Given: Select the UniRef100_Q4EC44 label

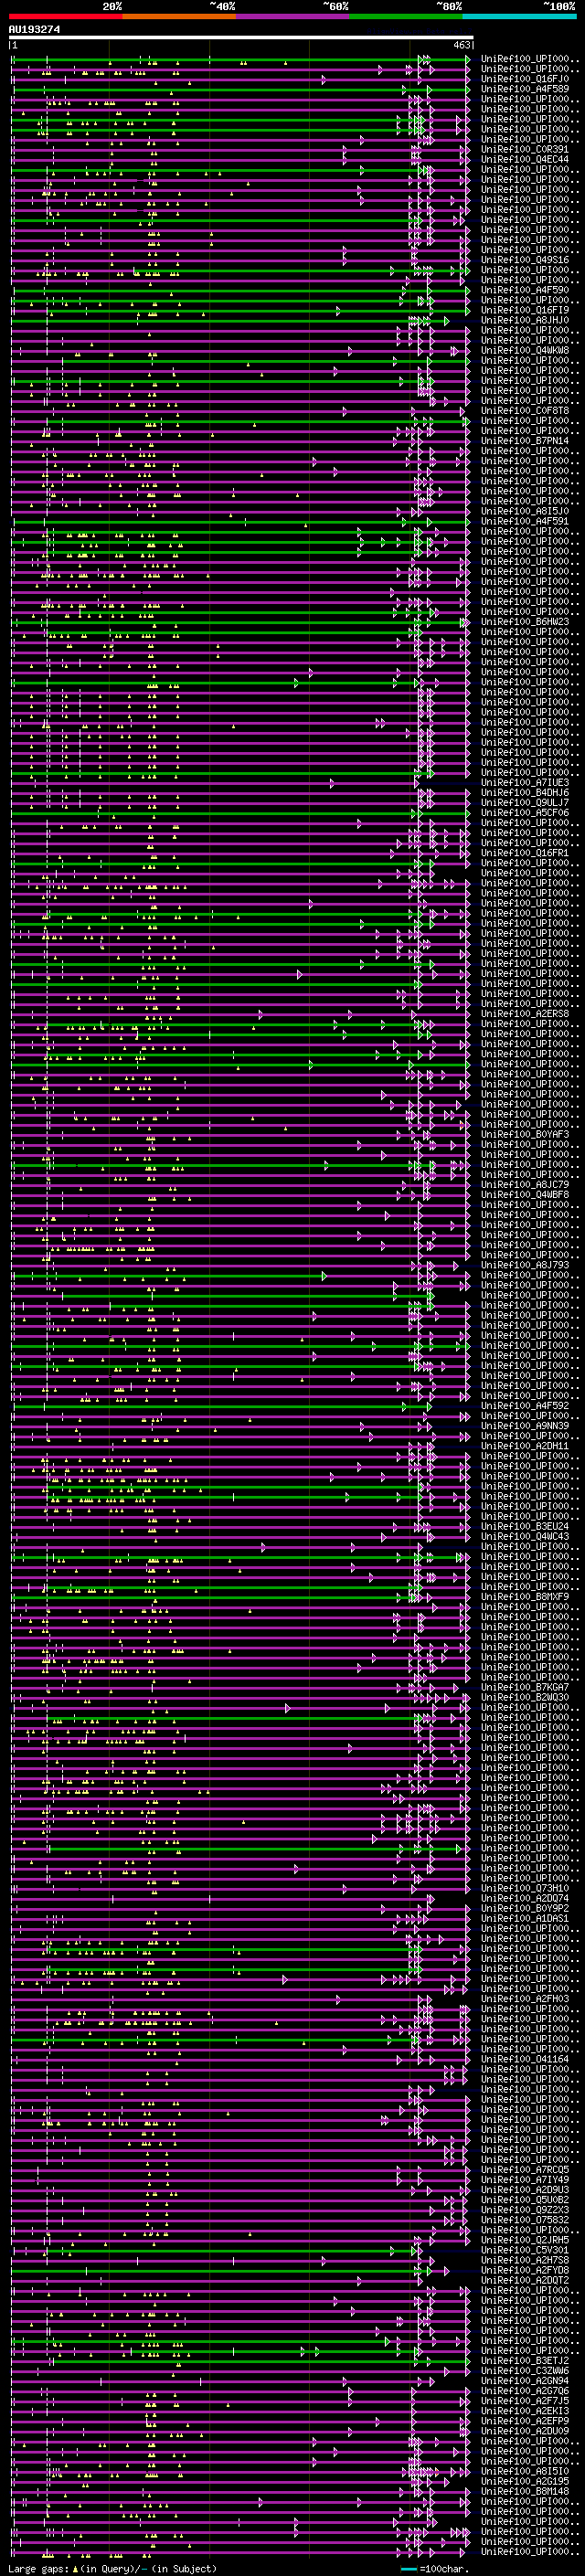Looking at the screenshot, I should tap(524, 159).
